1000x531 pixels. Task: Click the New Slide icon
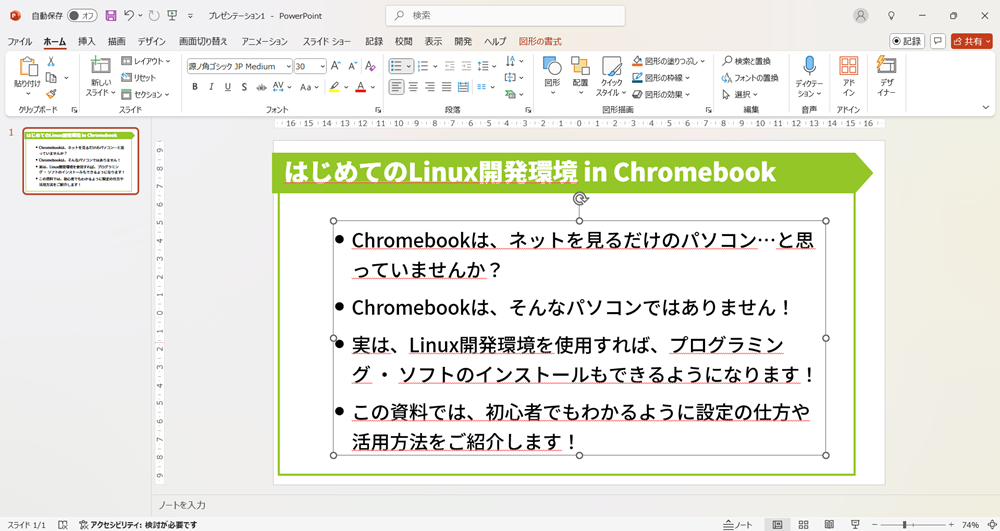pos(100,66)
